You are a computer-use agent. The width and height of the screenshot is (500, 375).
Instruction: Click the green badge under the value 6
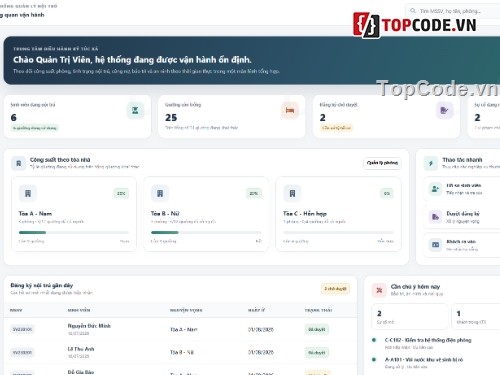click(x=35, y=128)
